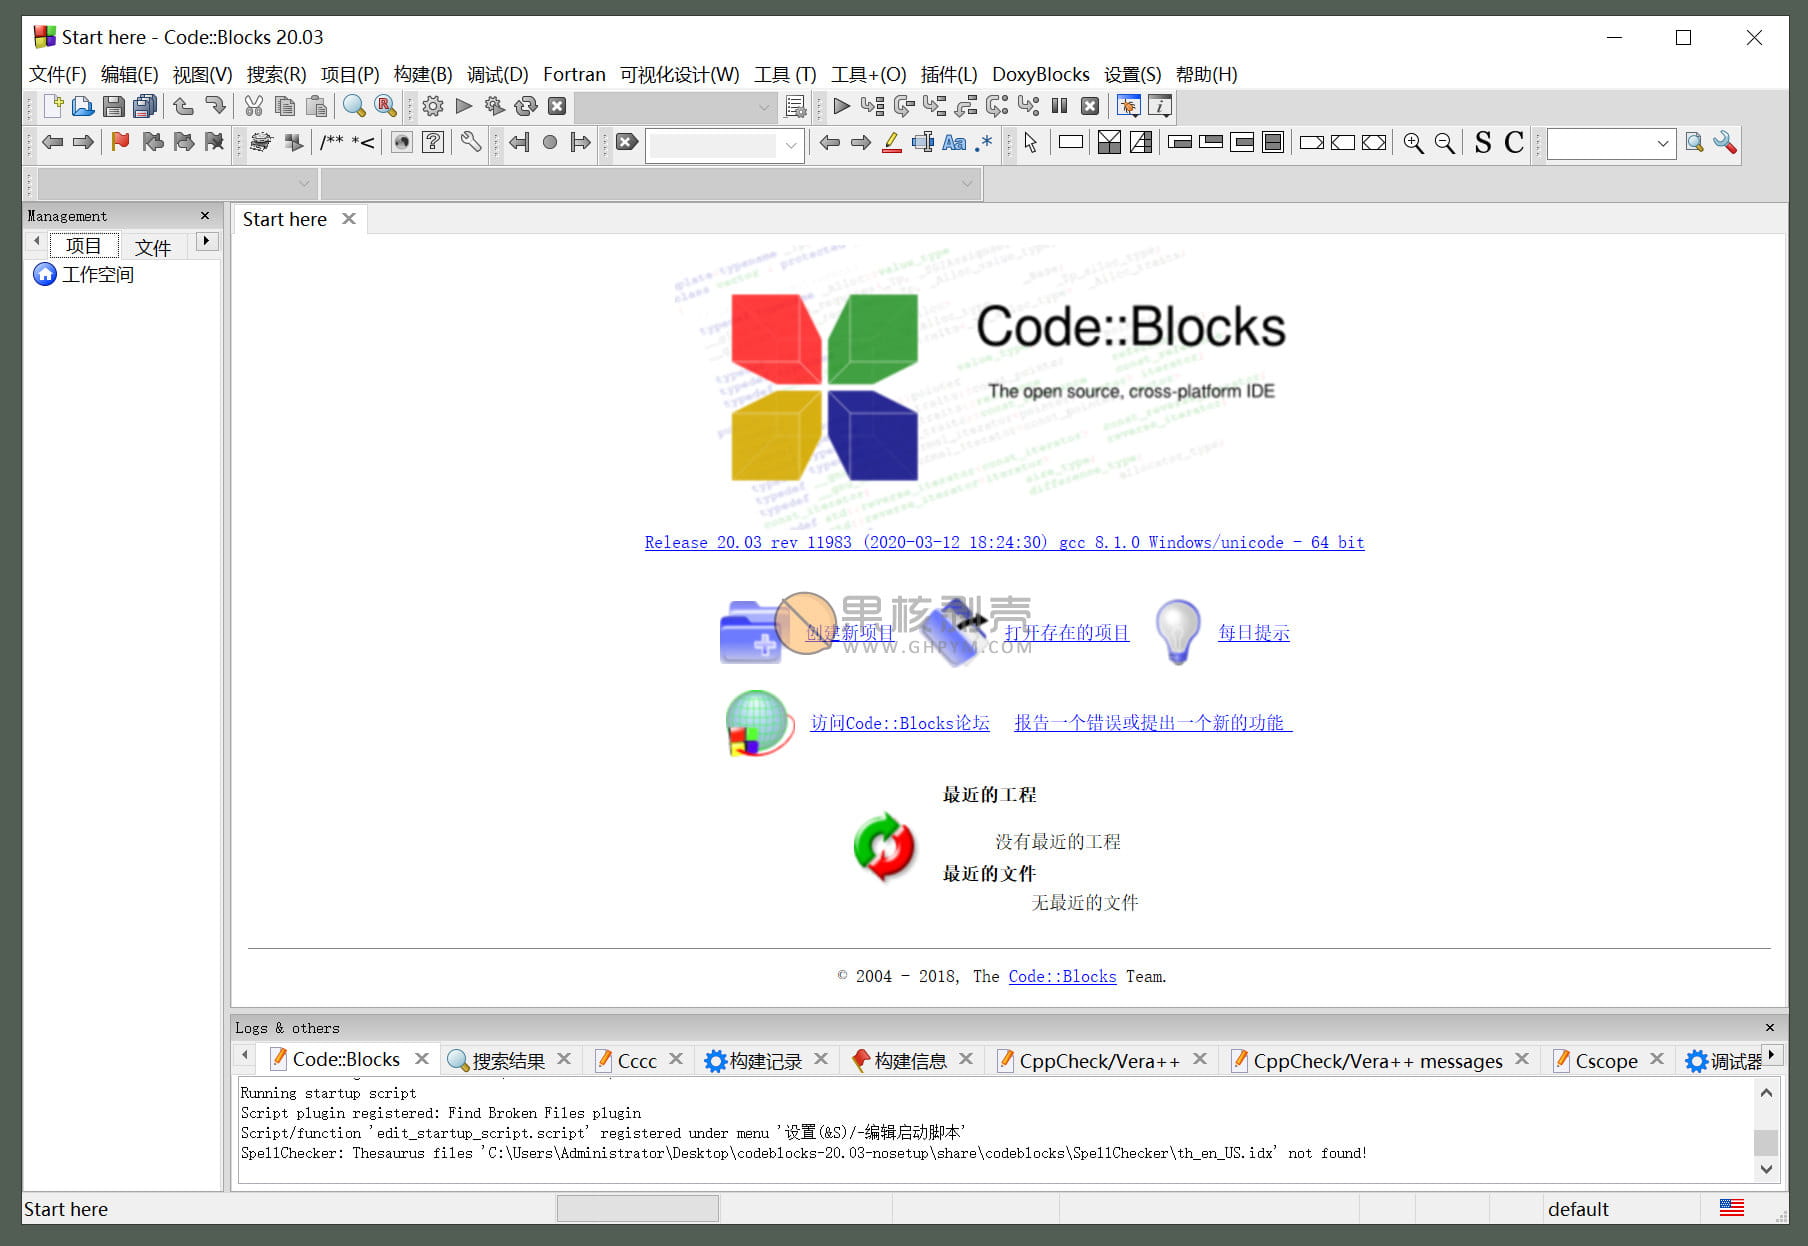Open the Replace dialog icon

(385, 106)
